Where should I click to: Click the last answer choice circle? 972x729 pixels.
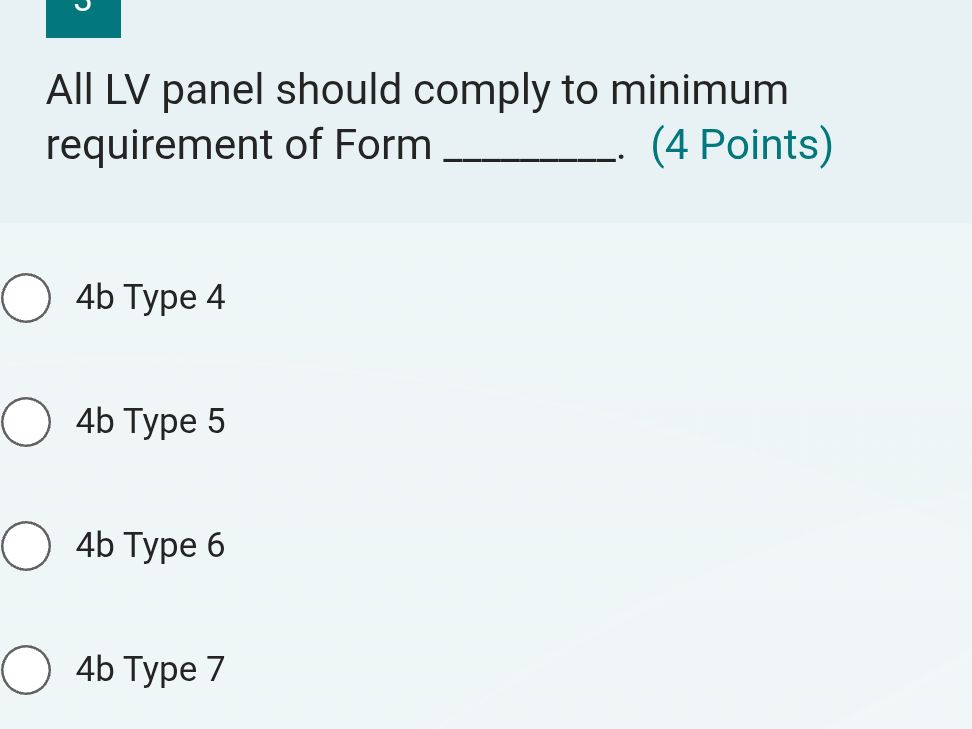coord(26,669)
